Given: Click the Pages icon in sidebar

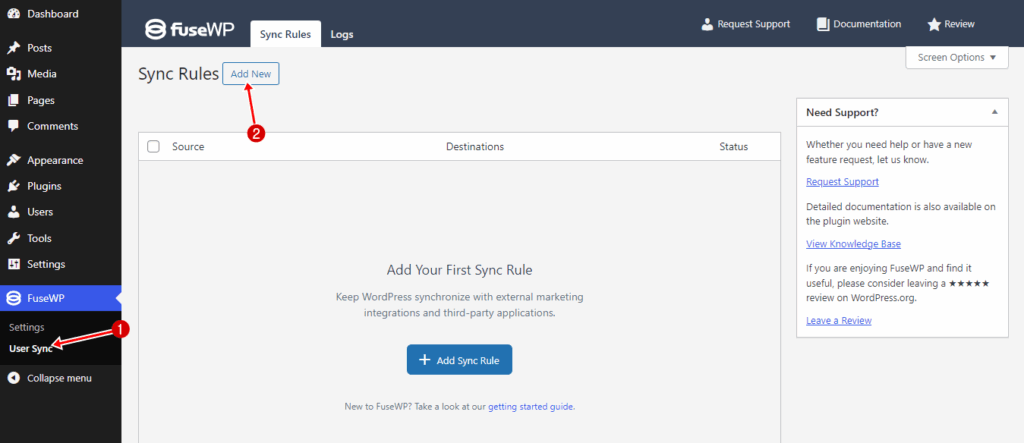Looking at the screenshot, I should pos(13,101).
